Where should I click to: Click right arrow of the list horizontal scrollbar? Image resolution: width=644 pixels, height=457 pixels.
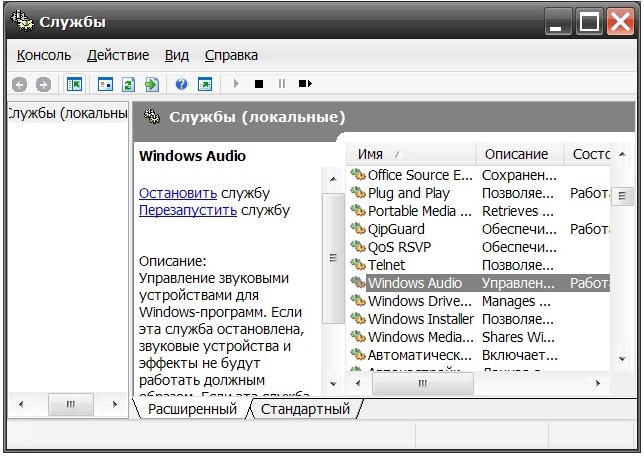pyautogui.click(x=598, y=383)
